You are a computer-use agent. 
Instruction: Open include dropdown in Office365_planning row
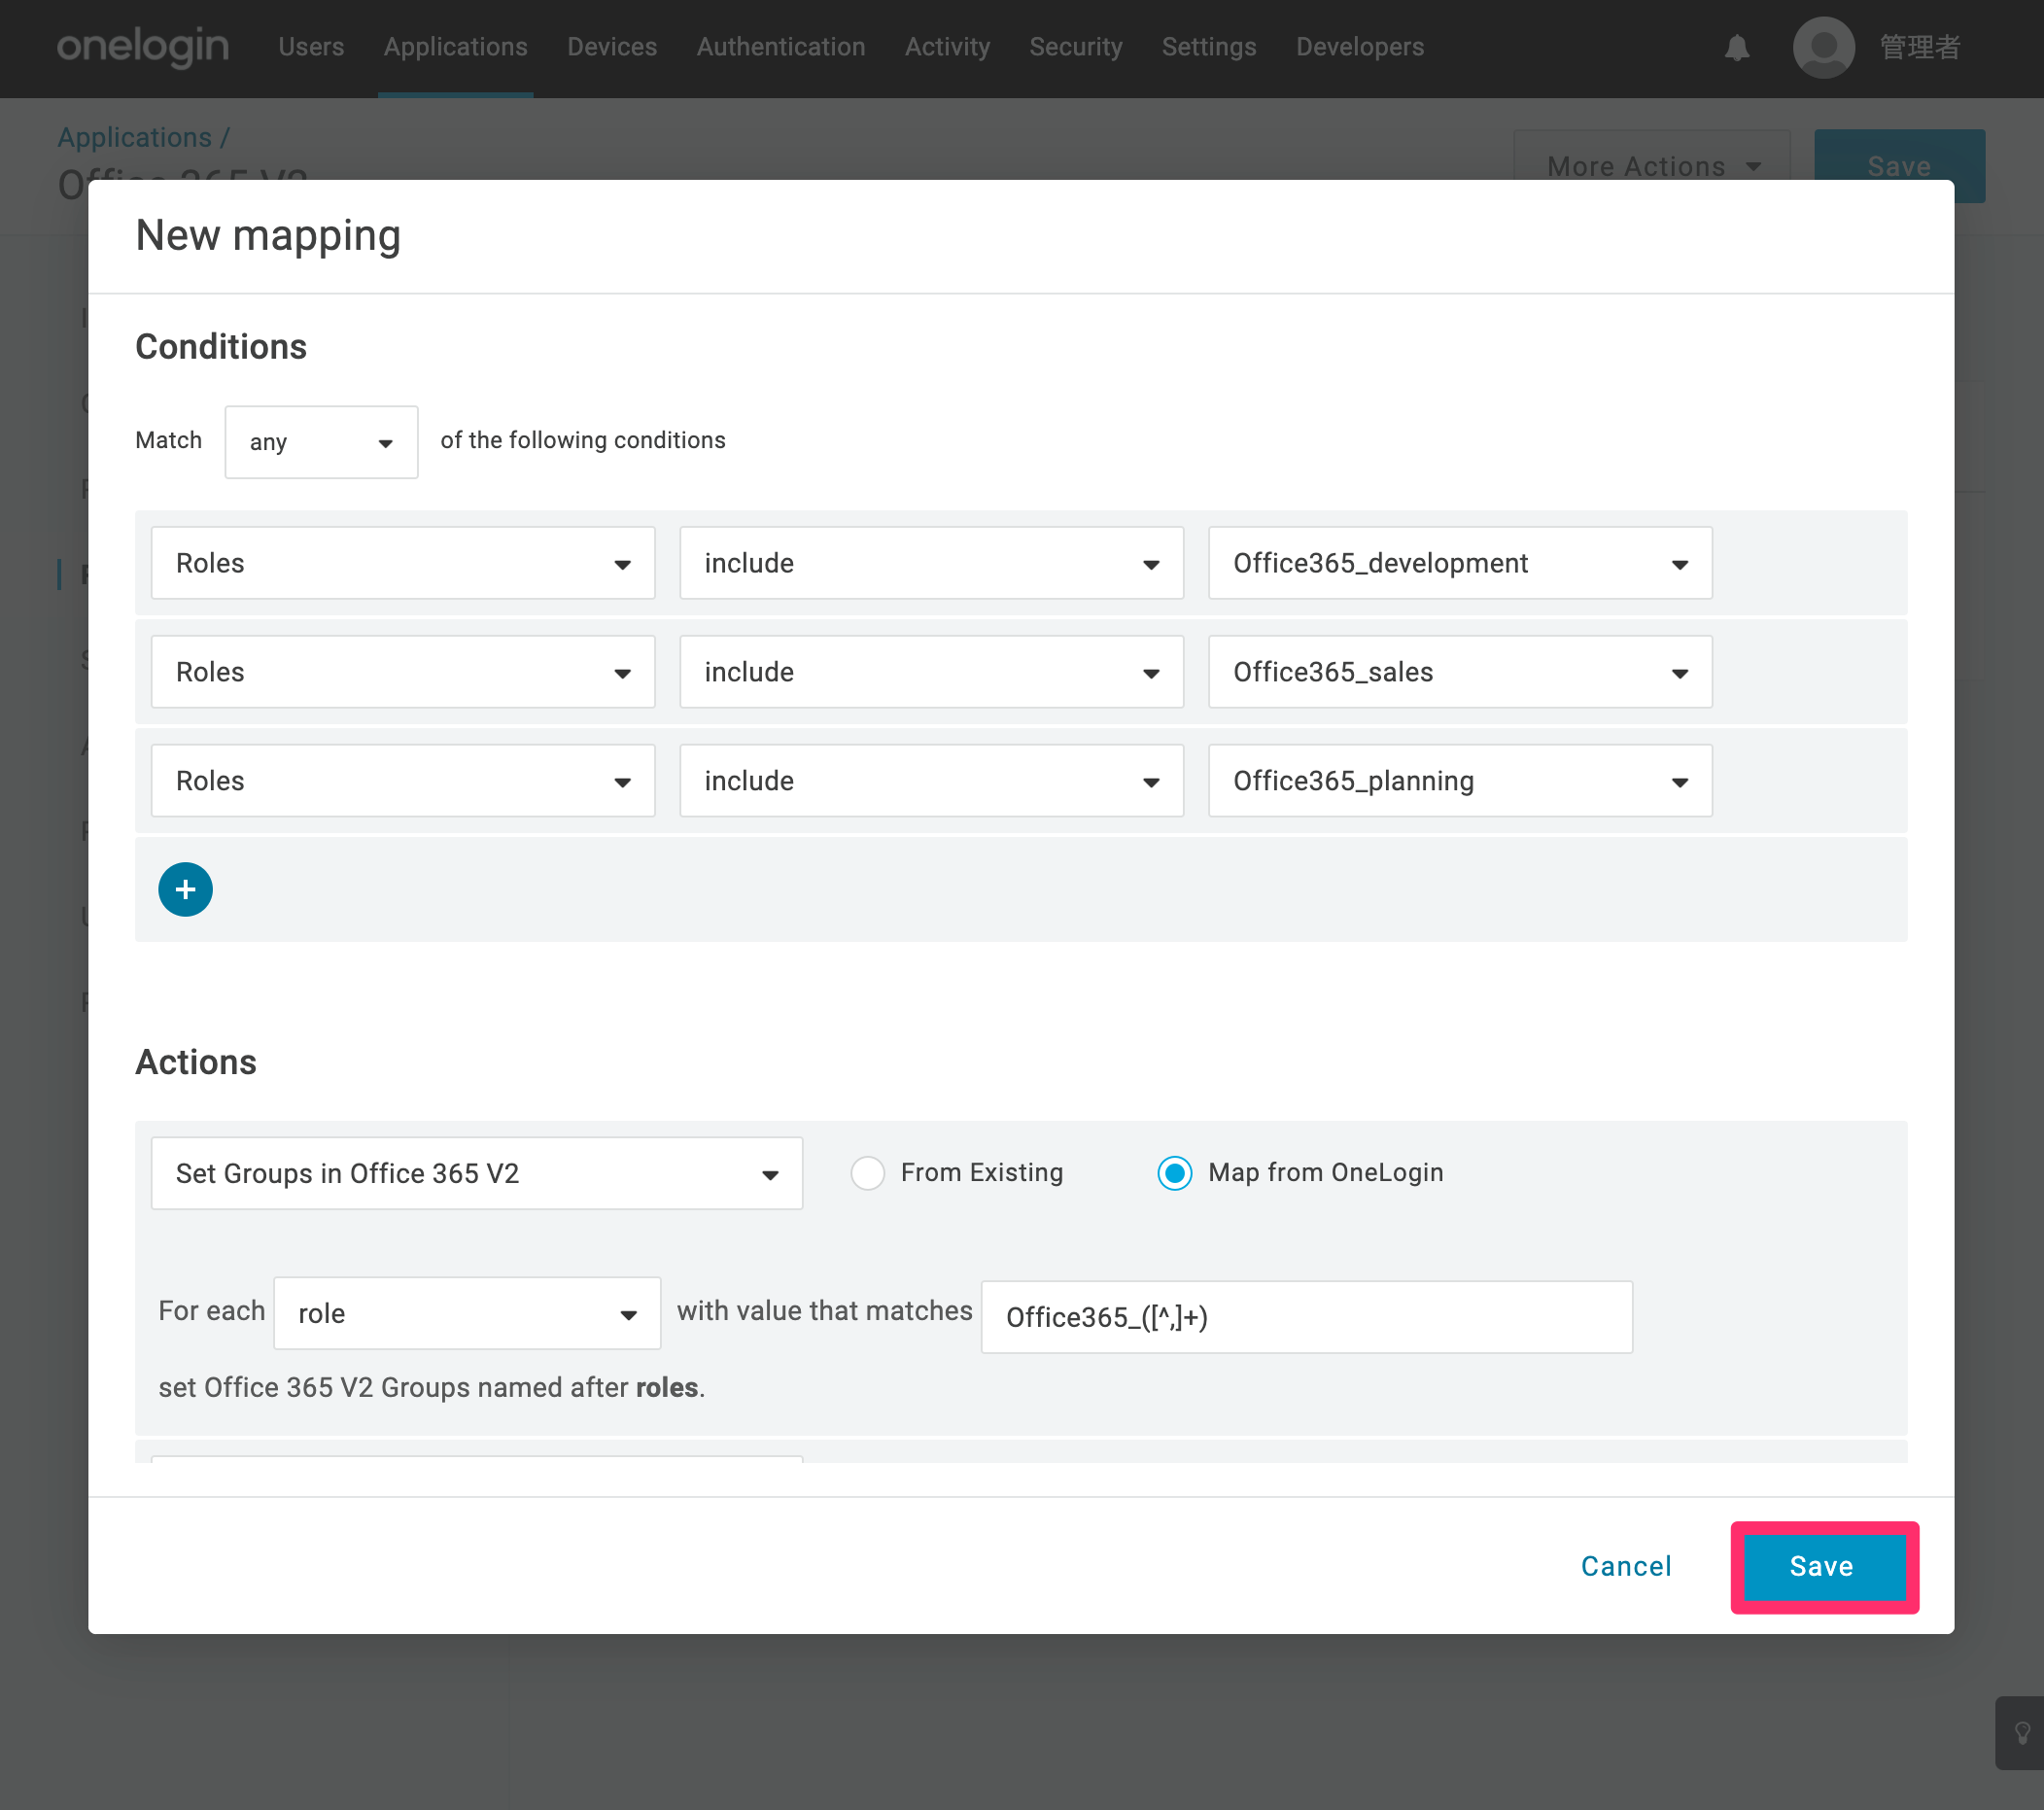pos(931,781)
